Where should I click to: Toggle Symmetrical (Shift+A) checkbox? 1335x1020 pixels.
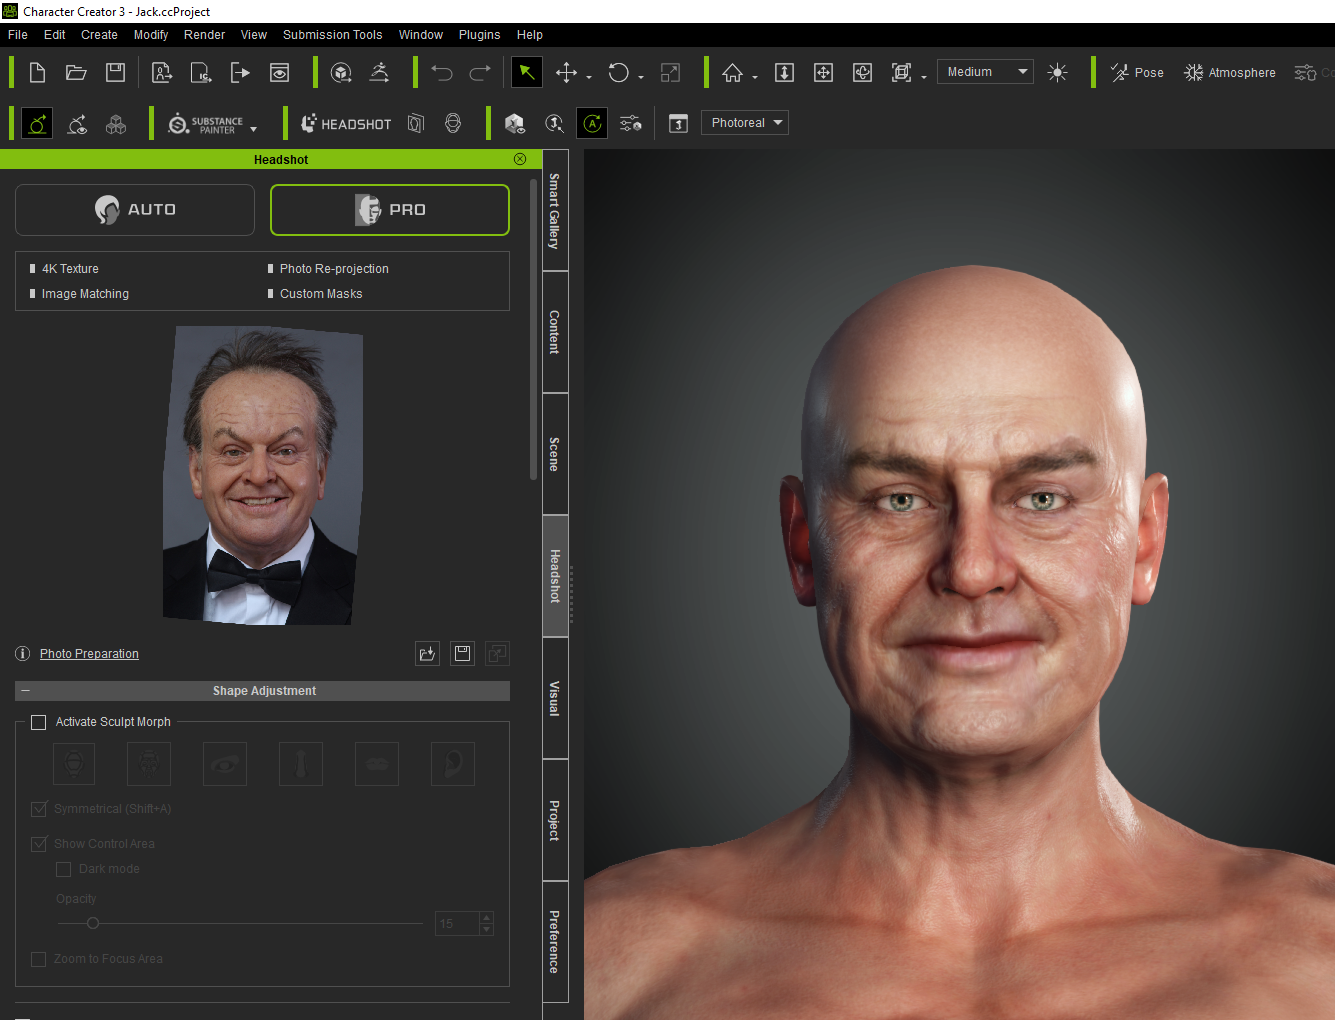pyautogui.click(x=39, y=809)
